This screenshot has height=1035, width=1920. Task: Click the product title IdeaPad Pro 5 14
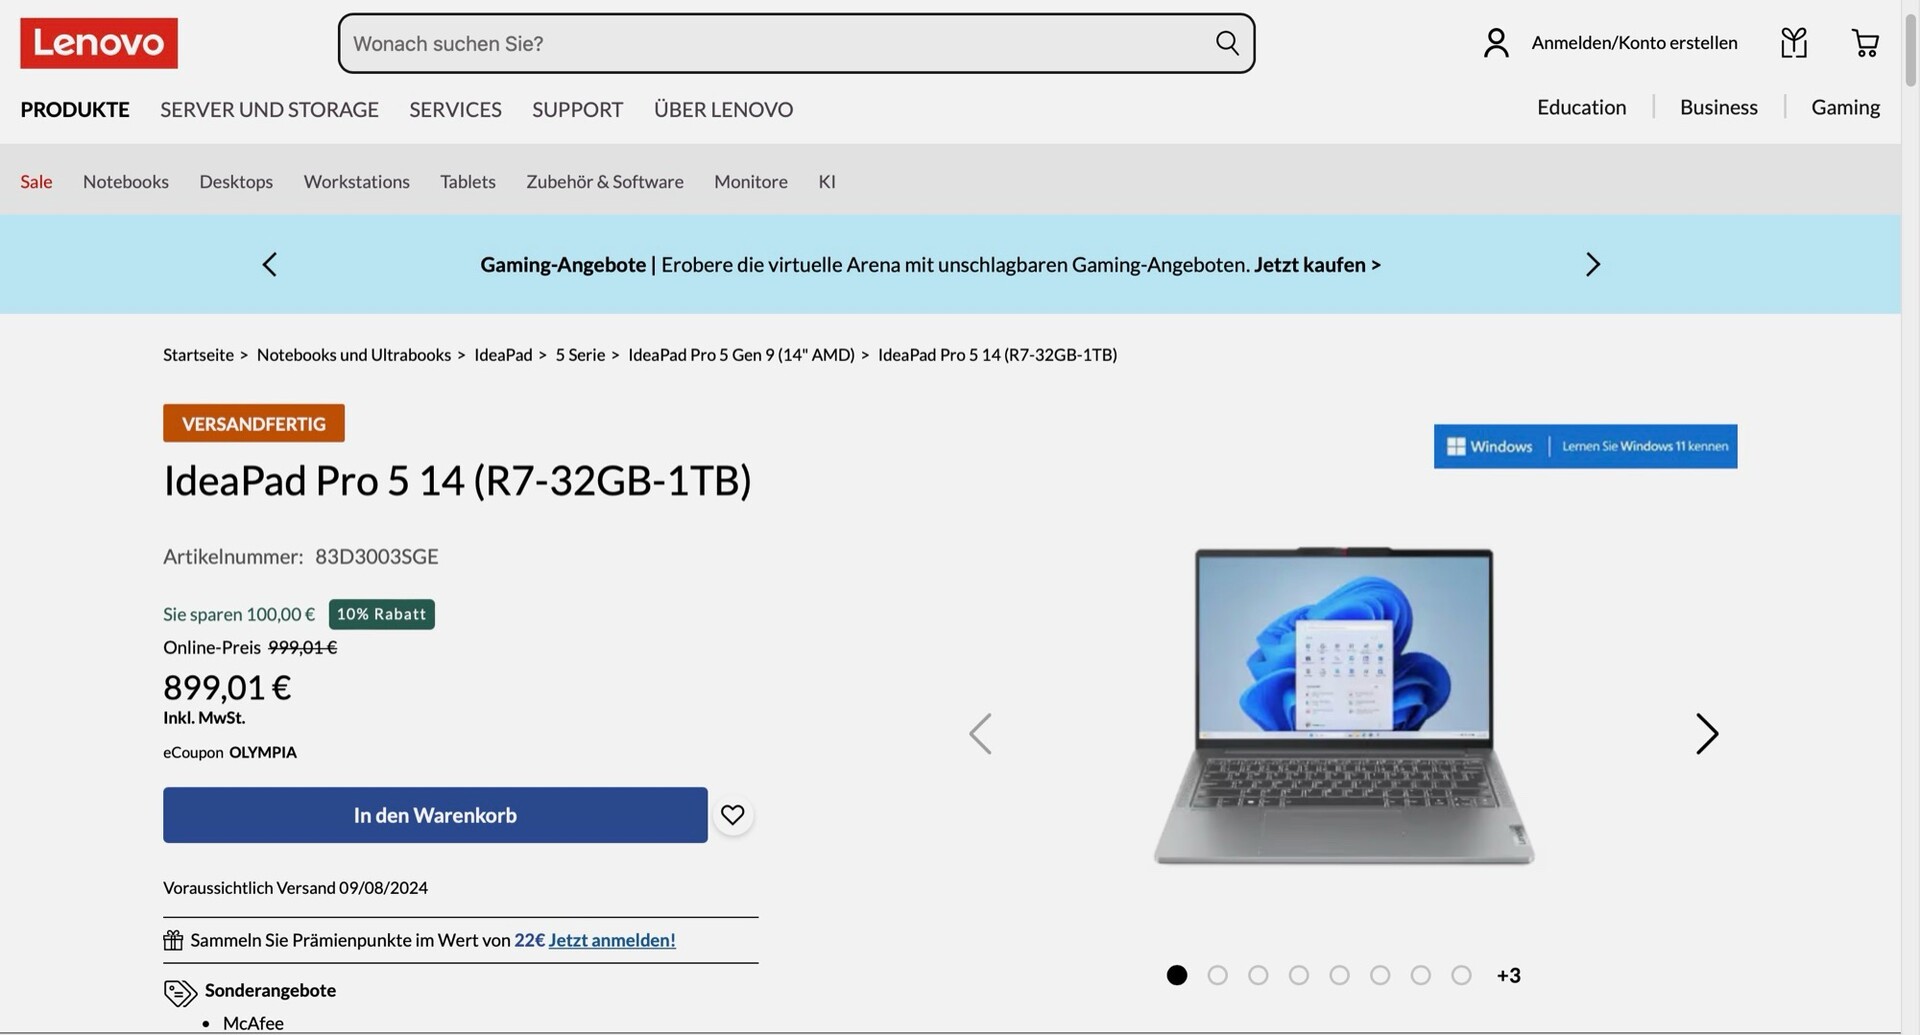(x=457, y=481)
